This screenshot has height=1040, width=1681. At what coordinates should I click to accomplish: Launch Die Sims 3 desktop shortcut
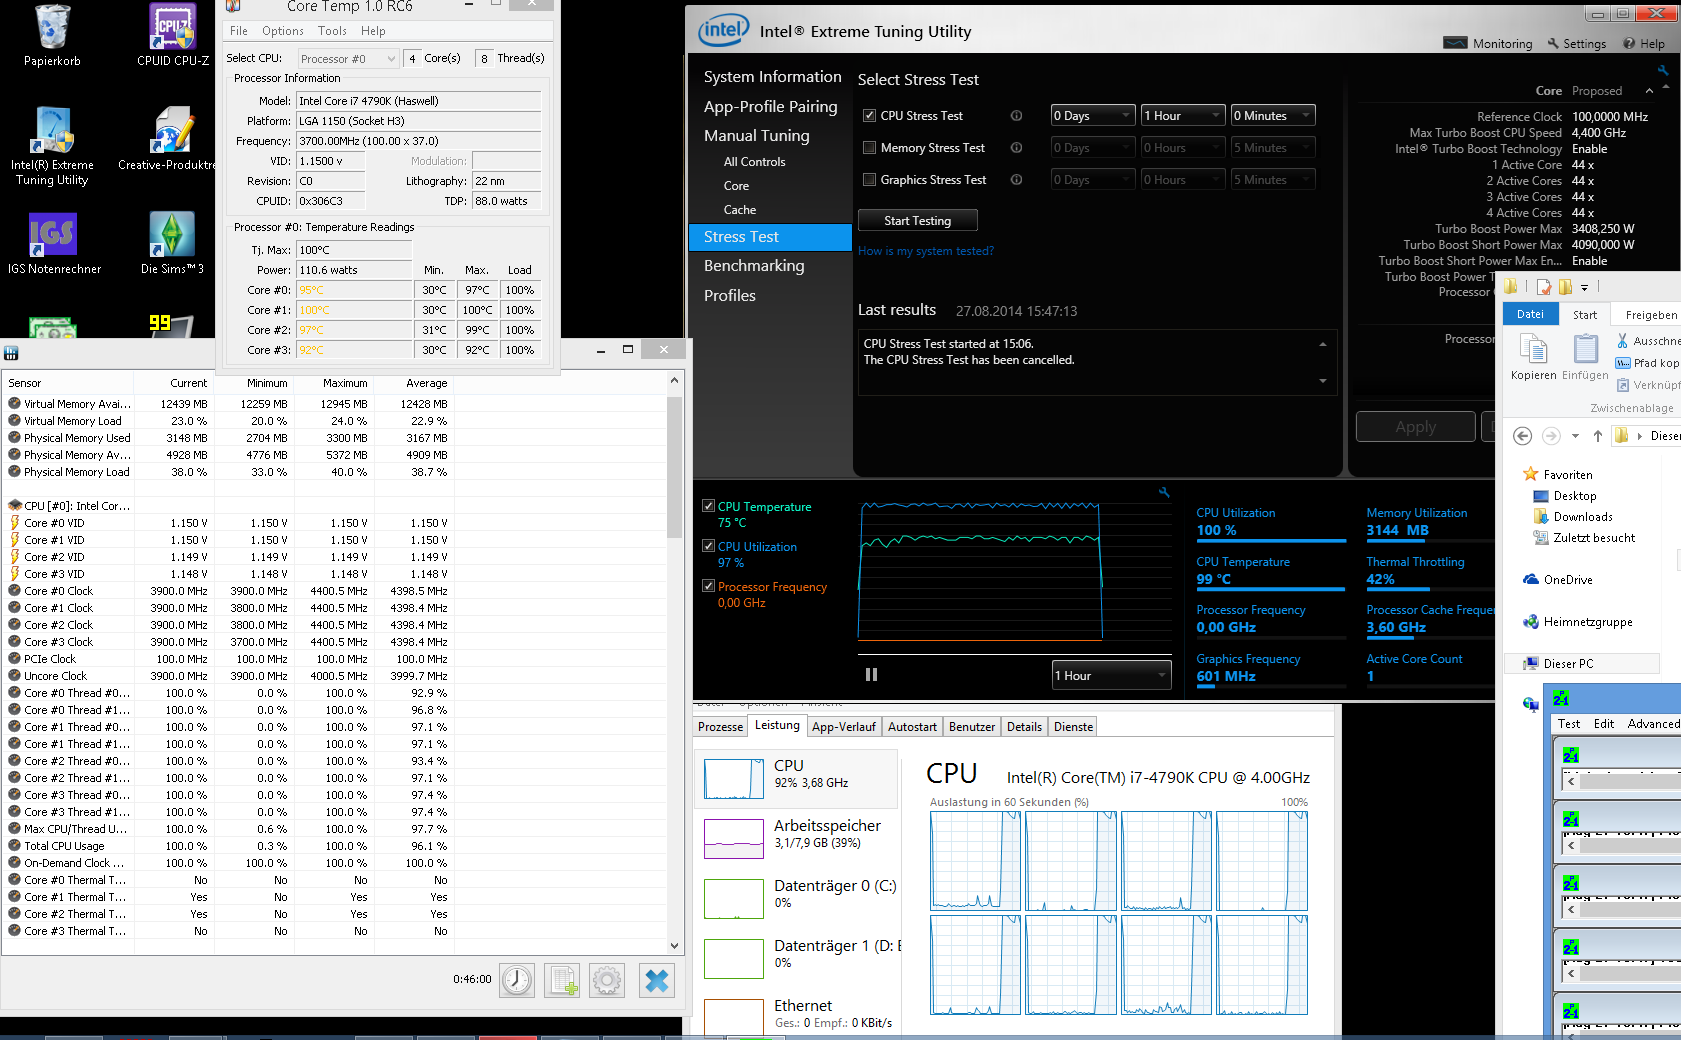[172, 244]
